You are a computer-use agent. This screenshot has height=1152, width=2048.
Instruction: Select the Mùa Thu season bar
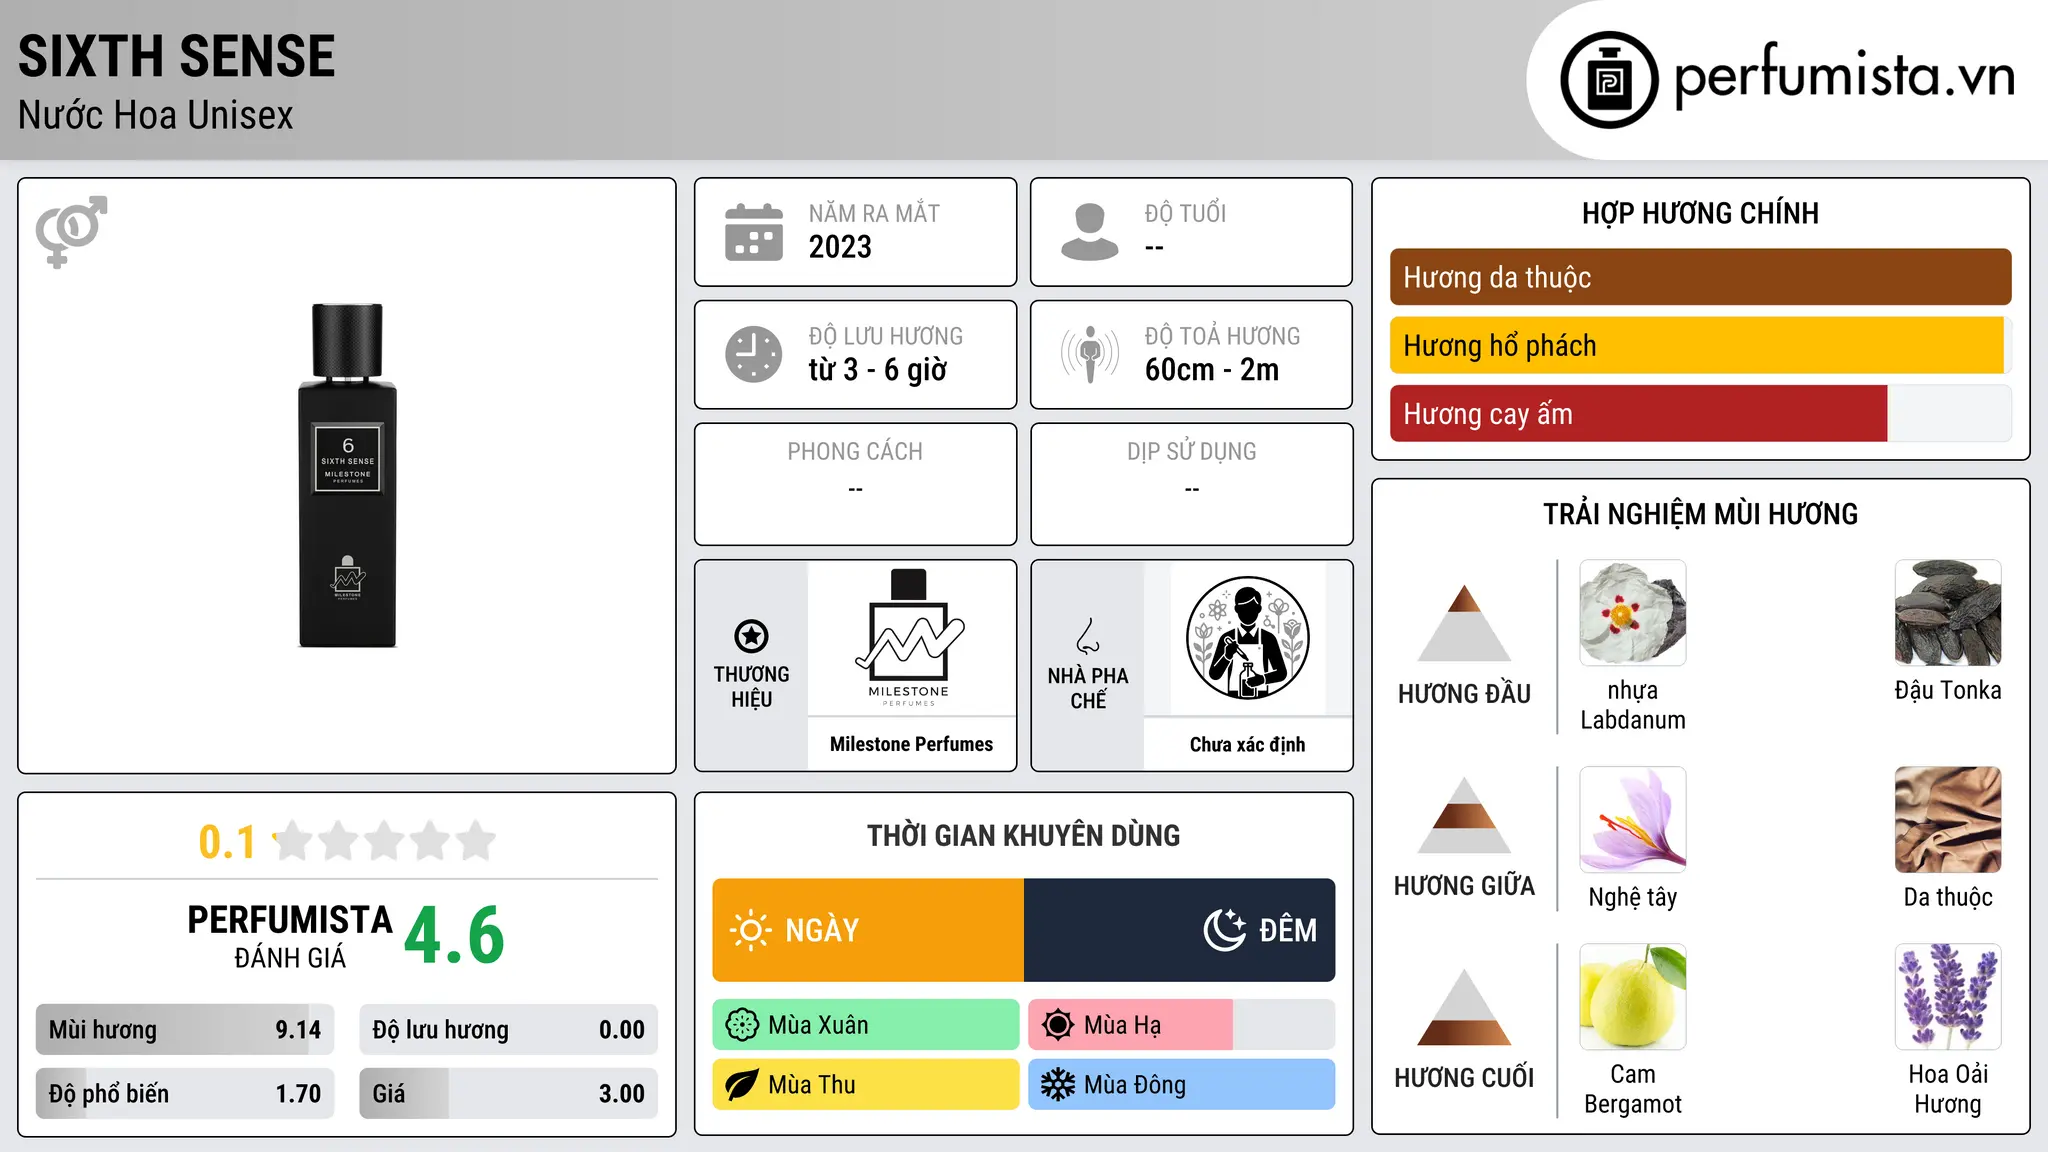866,1085
